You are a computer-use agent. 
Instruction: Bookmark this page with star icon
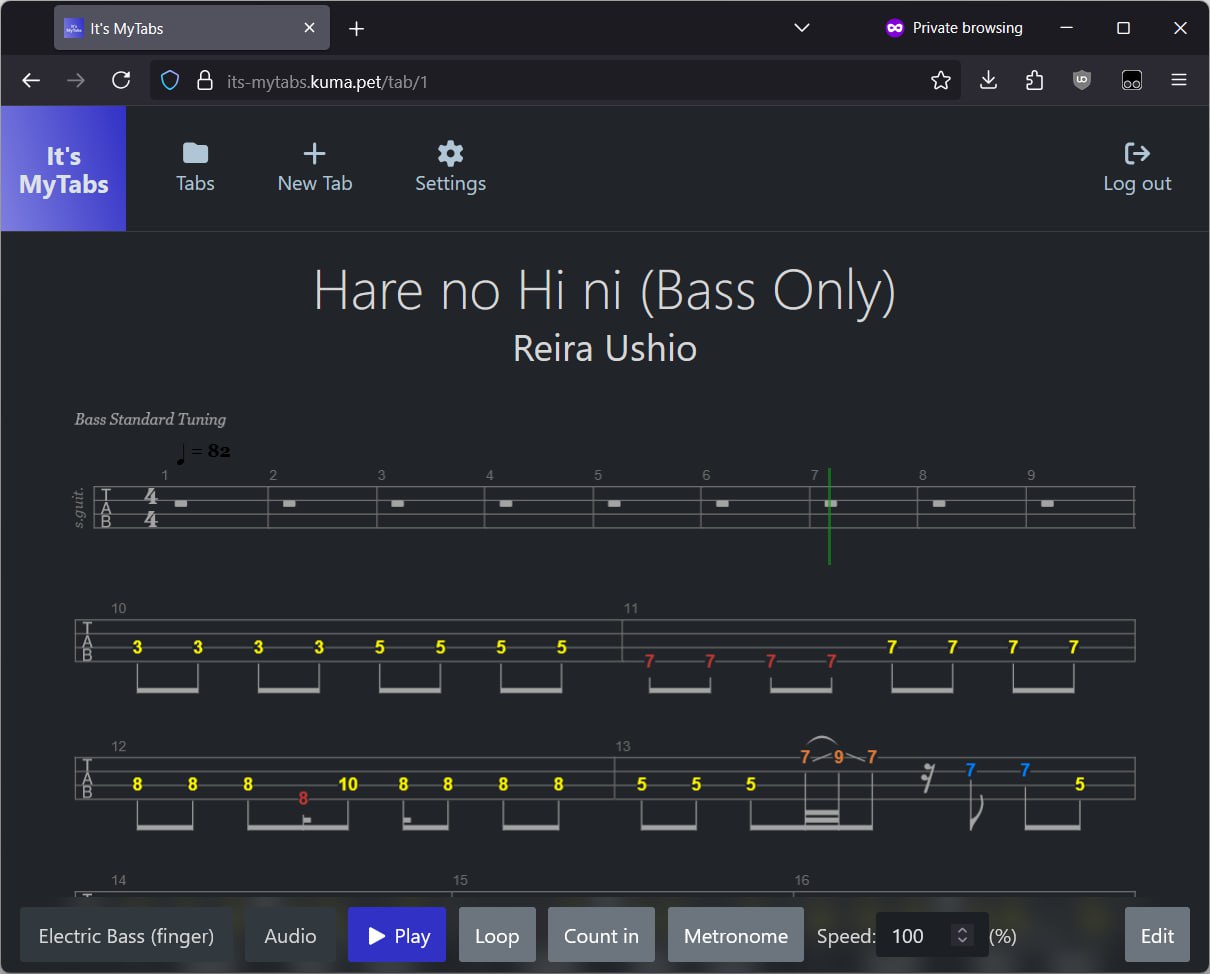pyautogui.click(x=940, y=81)
